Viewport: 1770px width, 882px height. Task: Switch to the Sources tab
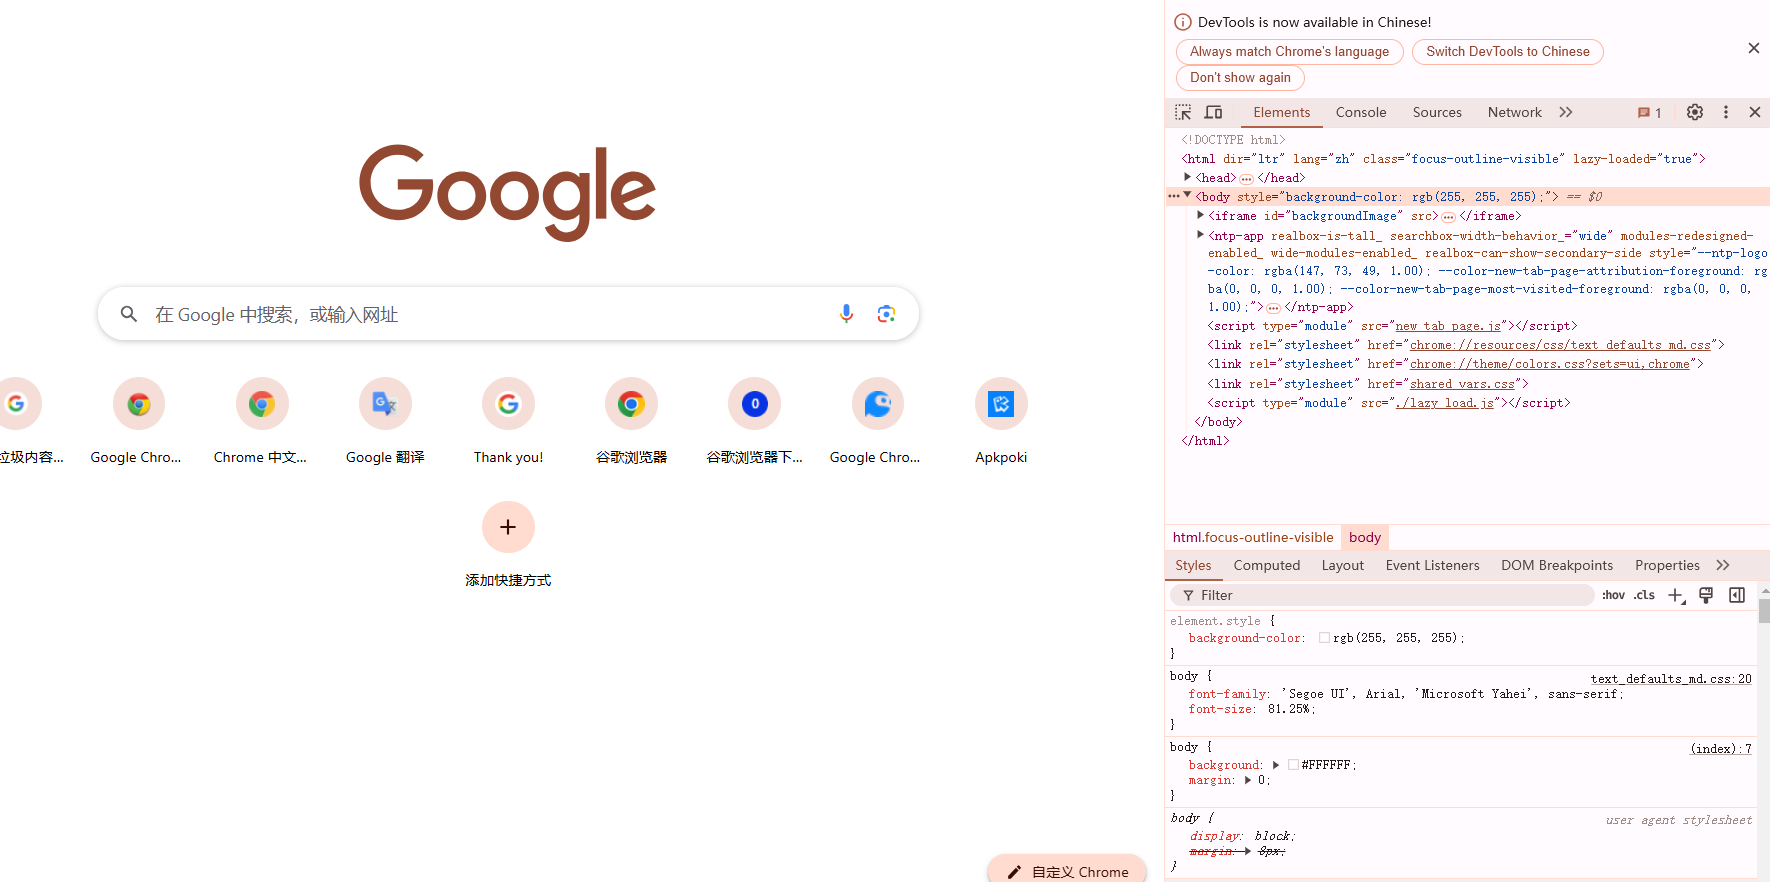point(1437,113)
